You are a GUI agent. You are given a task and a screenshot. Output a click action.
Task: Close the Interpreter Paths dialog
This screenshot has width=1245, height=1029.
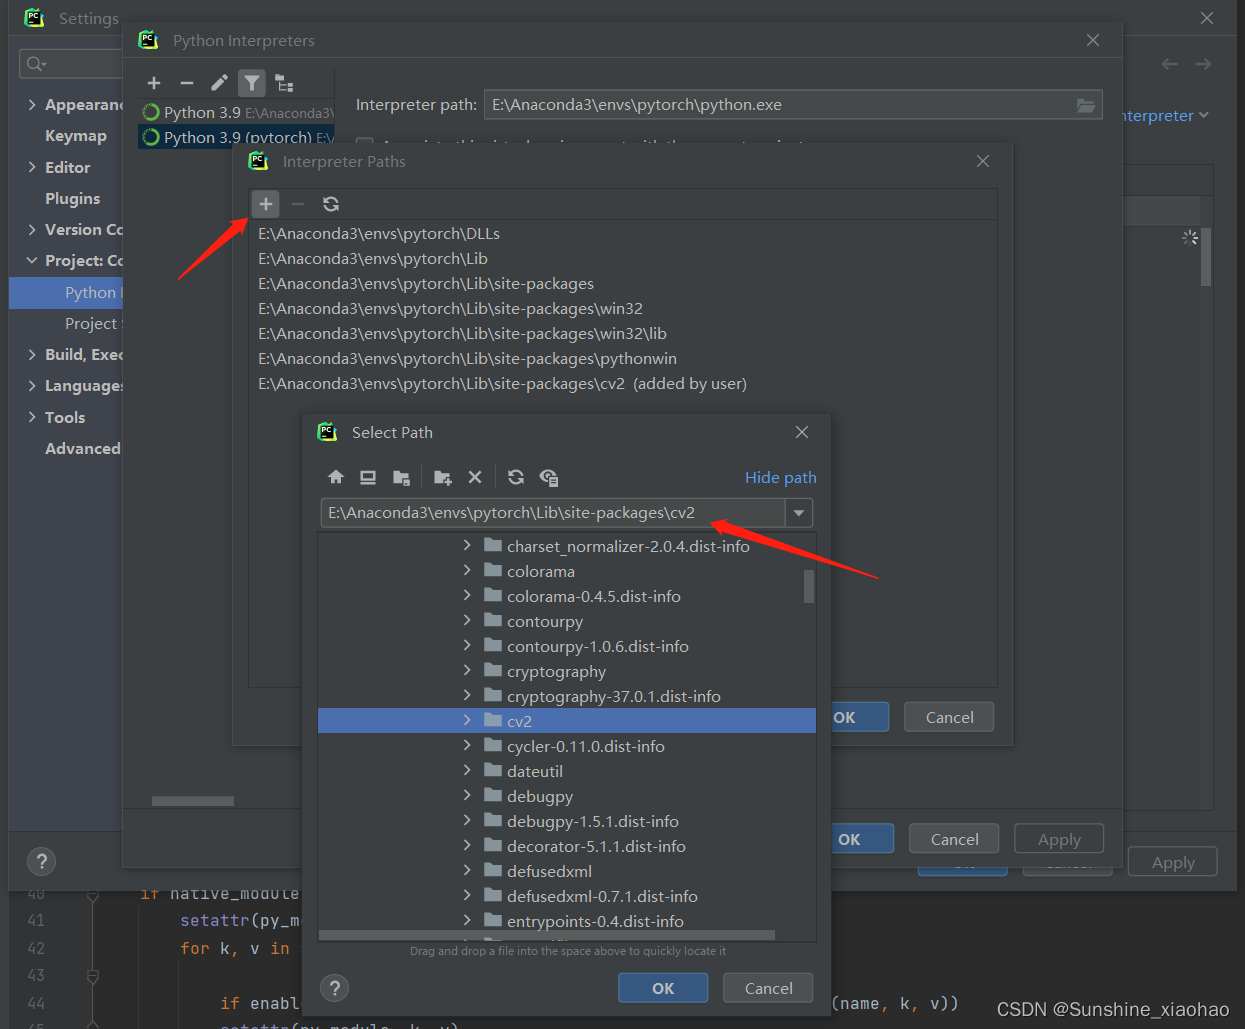(983, 161)
